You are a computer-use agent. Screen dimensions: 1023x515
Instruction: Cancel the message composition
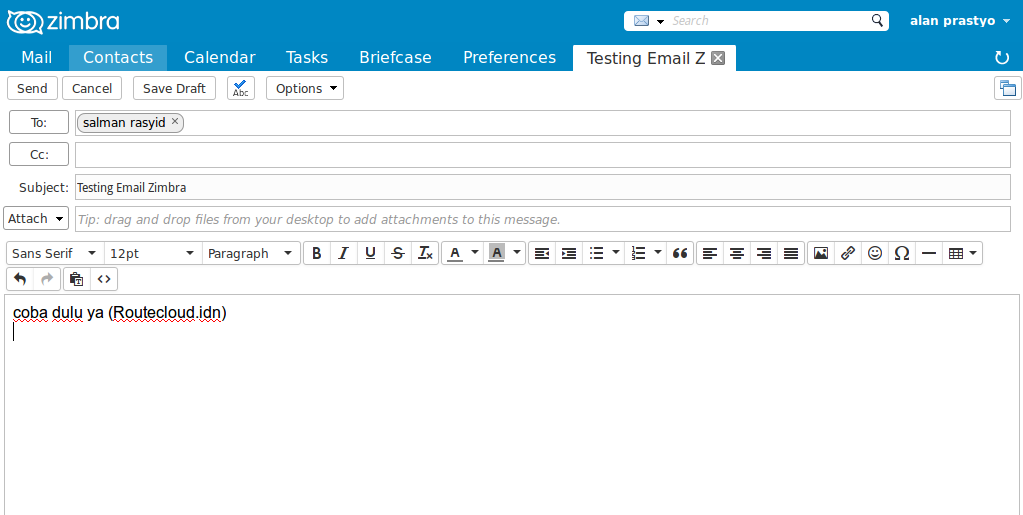click(x=92, y=88)
